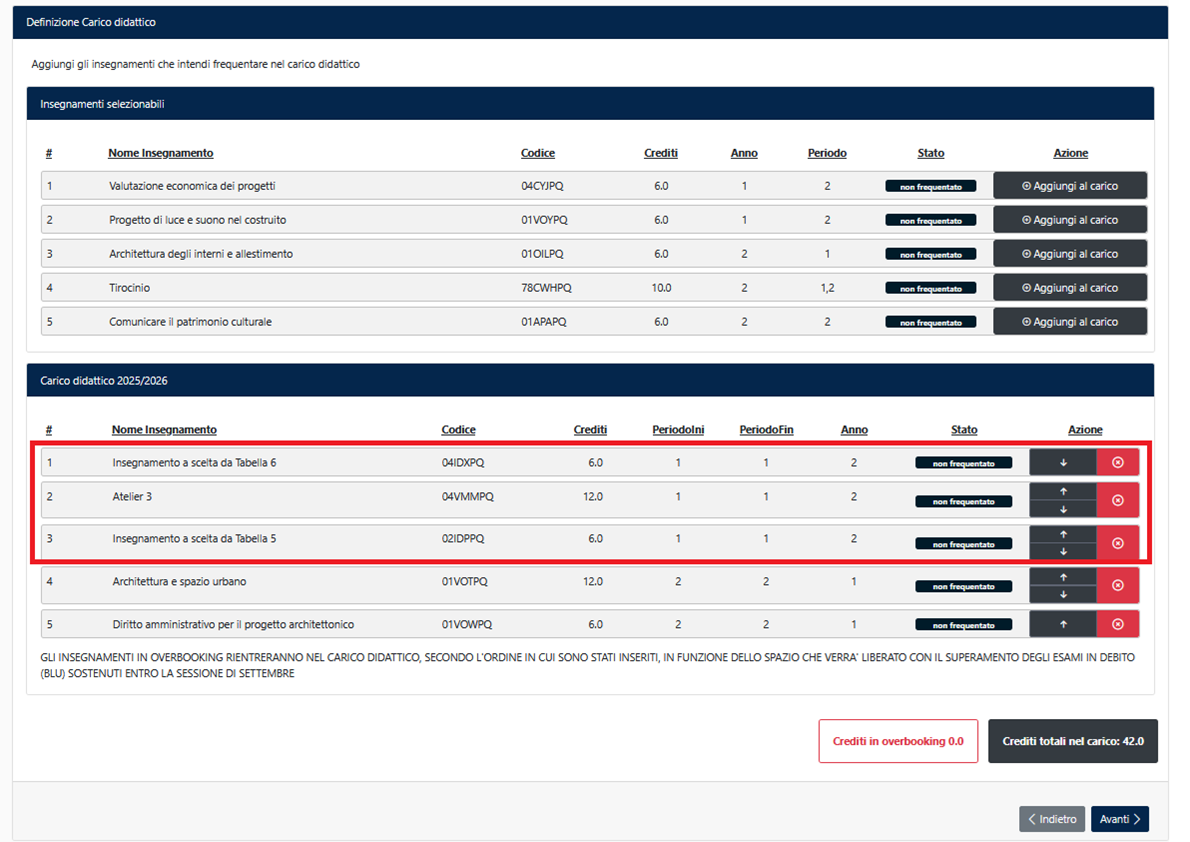
Task: Move "Insegnamento a scelta da Tabella 6" down
Action: pos(1063,462)
